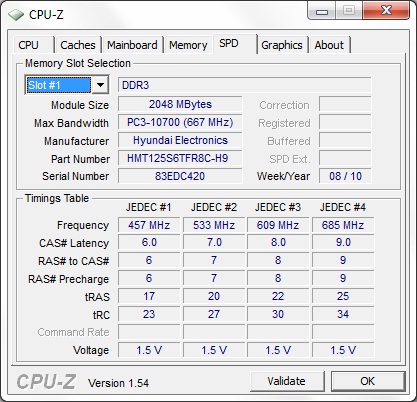Click the PC3-10700 (667 MHz) bandwidth value
The image size is (417, 402).
[180, 122]
